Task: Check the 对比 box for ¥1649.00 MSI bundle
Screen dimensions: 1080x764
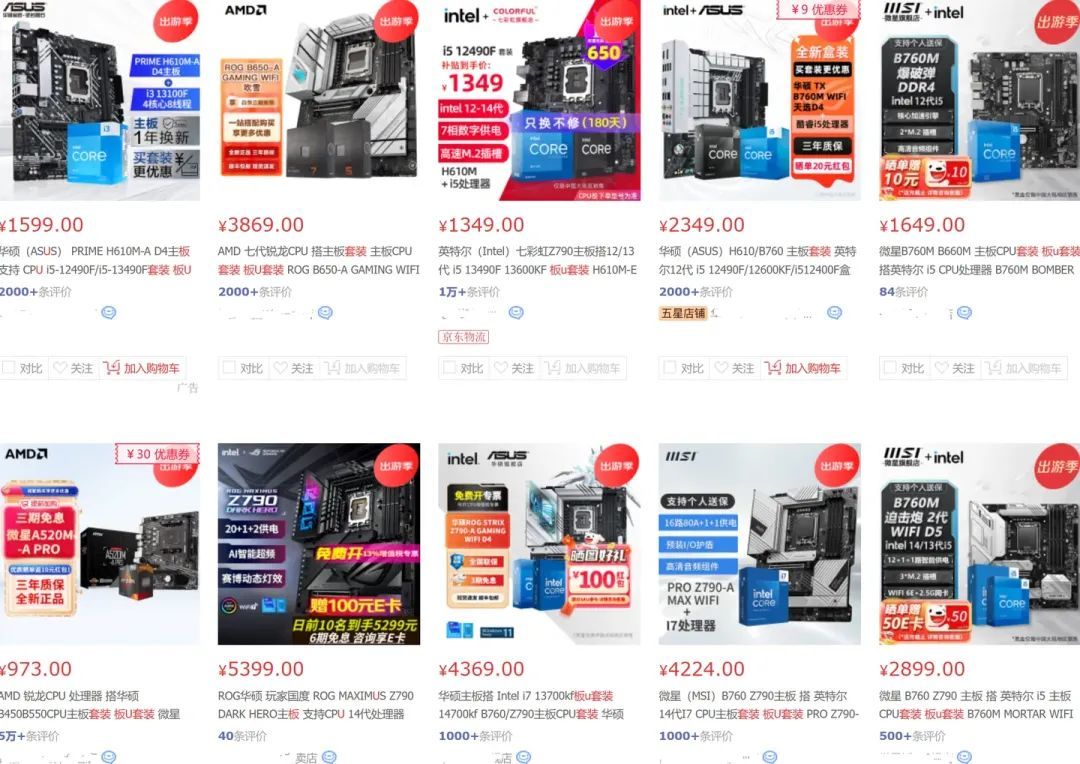Action: [890, 368]
